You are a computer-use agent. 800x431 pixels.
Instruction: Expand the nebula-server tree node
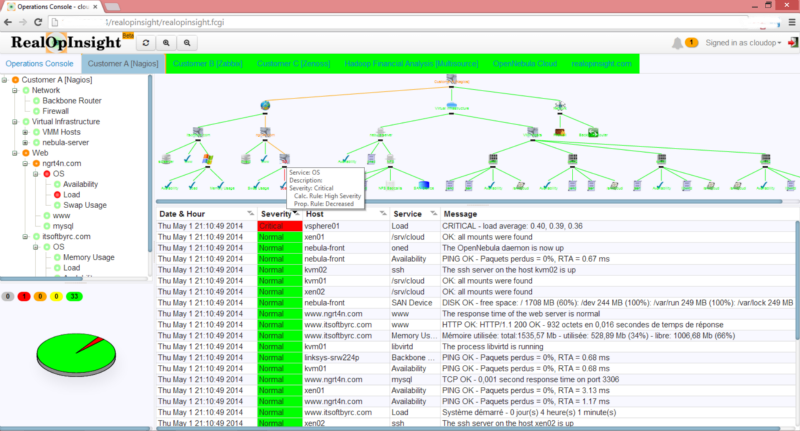[x=25, y=143]
